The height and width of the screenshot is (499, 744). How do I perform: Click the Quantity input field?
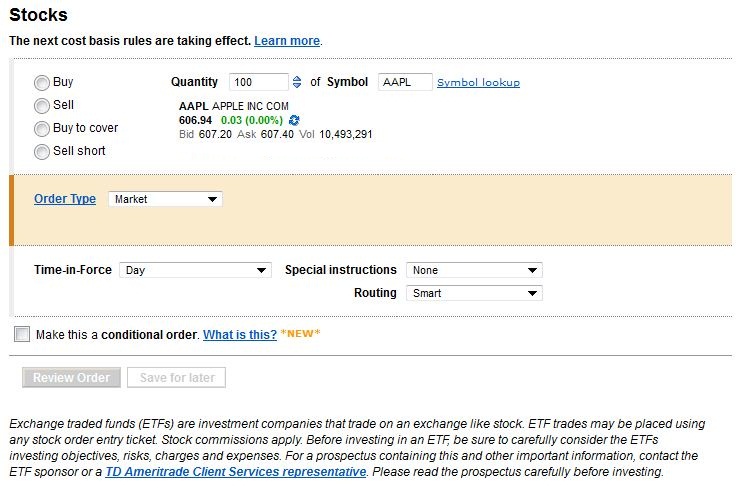pos(259,82)
